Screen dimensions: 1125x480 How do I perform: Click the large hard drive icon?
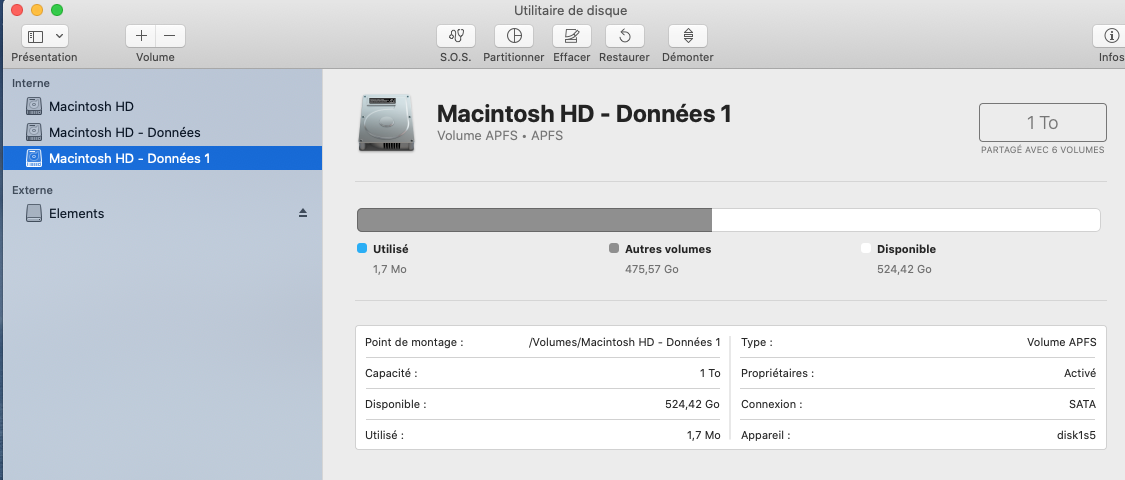pos(387,123)
